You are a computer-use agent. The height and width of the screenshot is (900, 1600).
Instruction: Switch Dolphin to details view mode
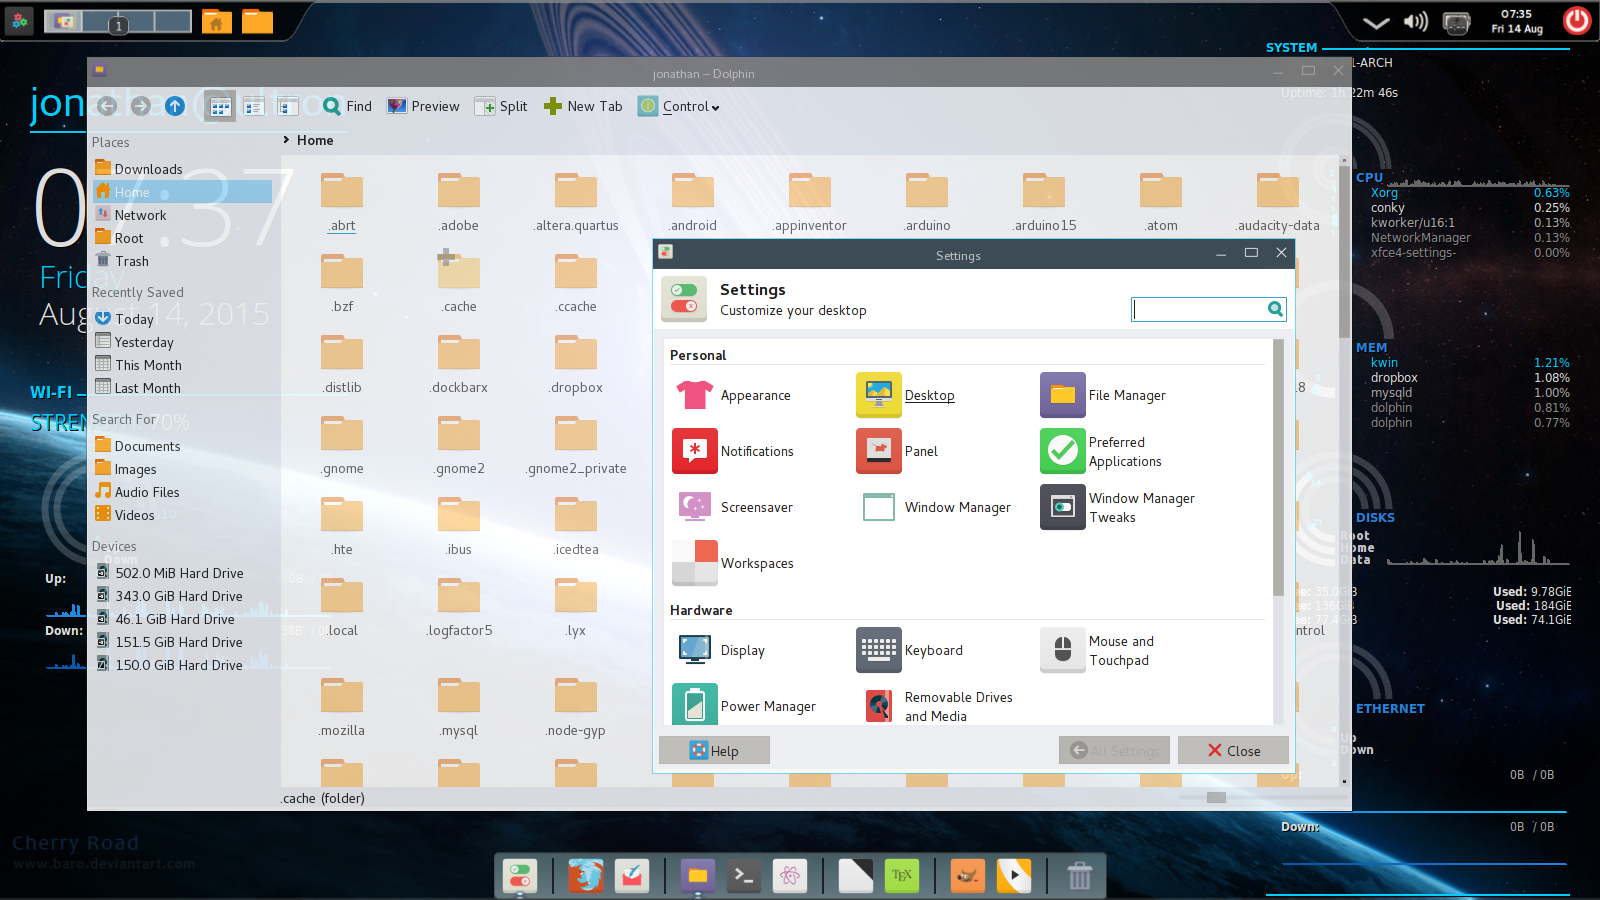288,106
